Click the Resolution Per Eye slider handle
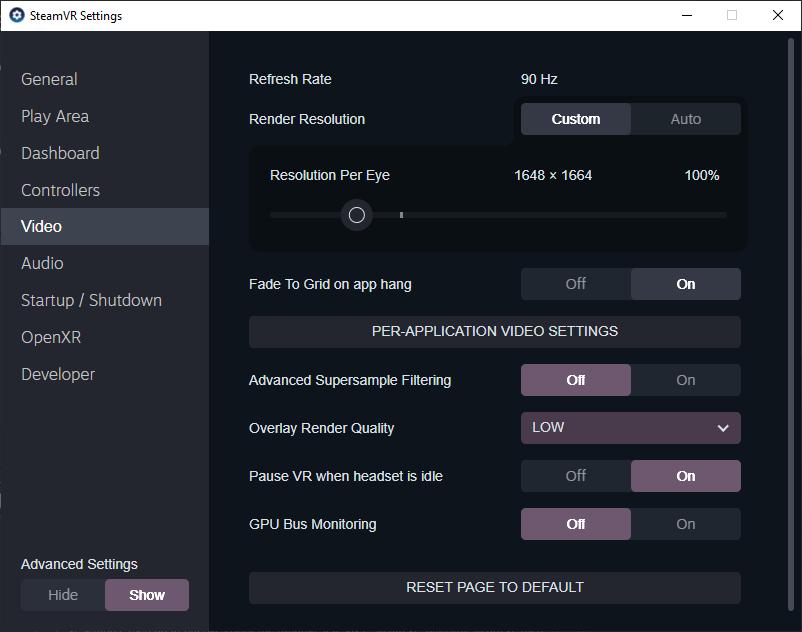Viewport: 802px width, 632px height. tap(356, 215)
